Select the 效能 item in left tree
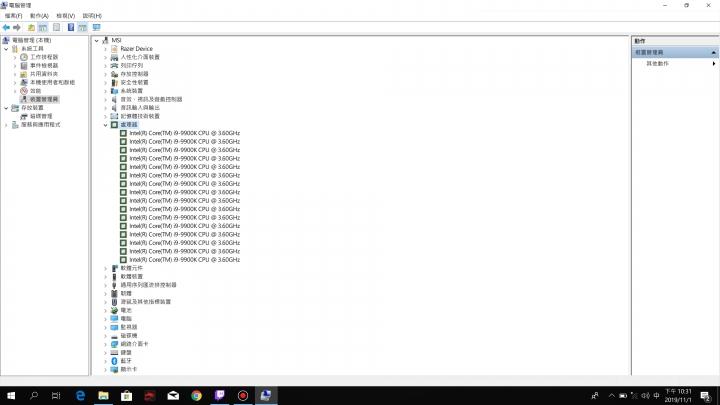Image resolution: width=720 pixels, height=405 pixels. click(x=35, y=91)
